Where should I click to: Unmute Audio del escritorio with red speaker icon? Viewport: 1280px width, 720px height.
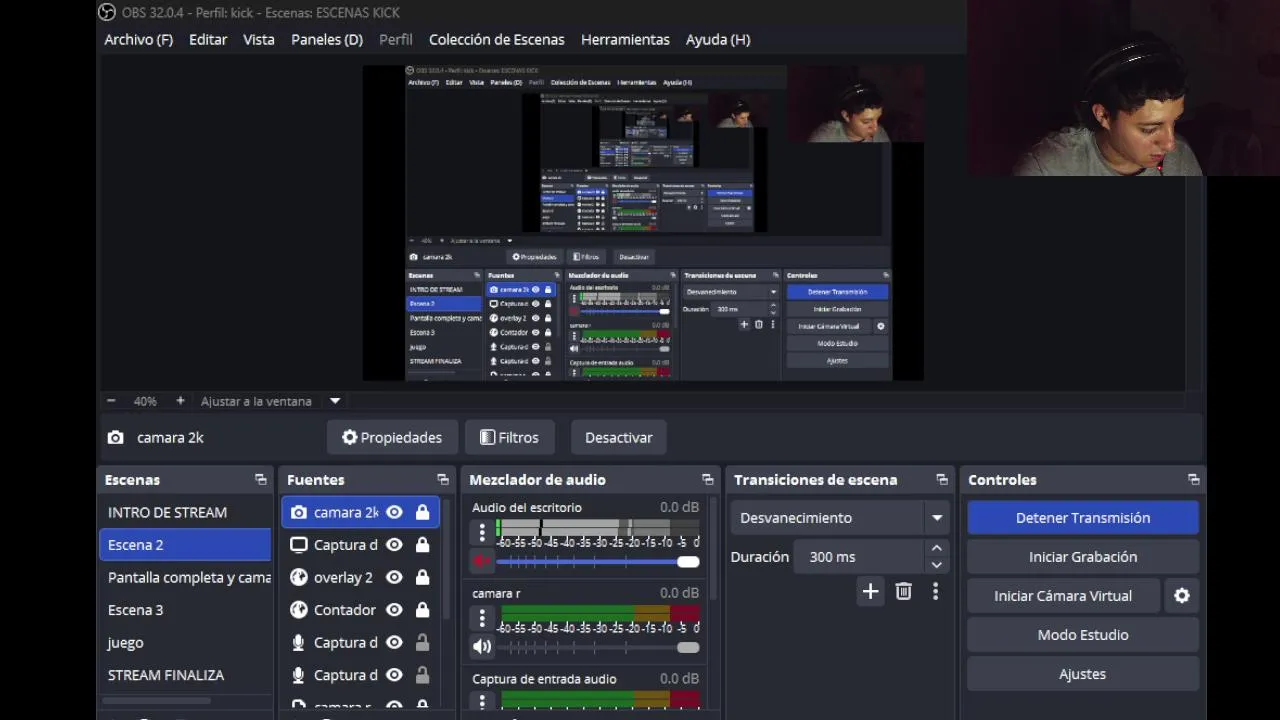482,562
